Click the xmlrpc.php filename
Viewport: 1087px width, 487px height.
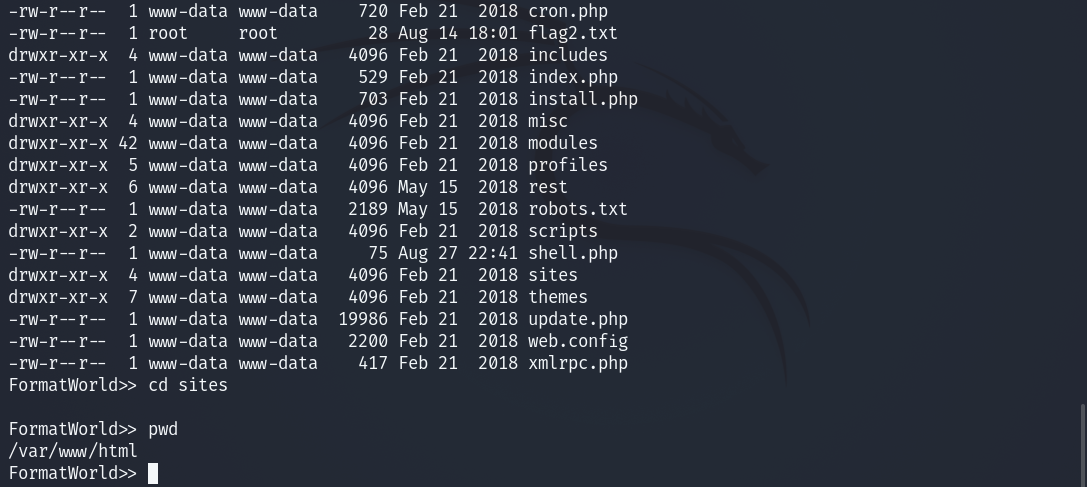[578, 363]
